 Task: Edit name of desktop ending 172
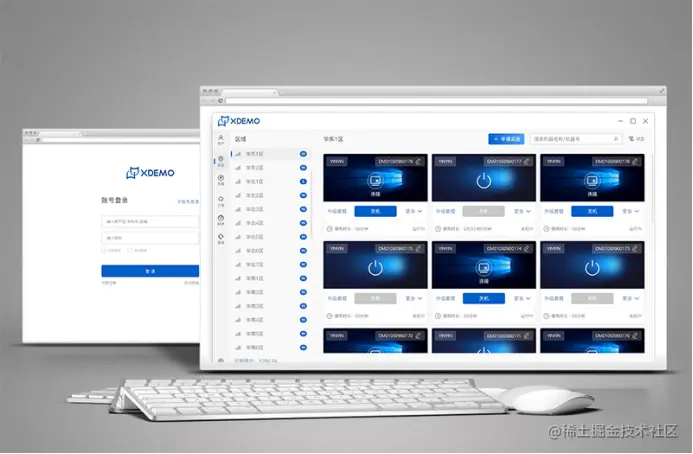418,336
